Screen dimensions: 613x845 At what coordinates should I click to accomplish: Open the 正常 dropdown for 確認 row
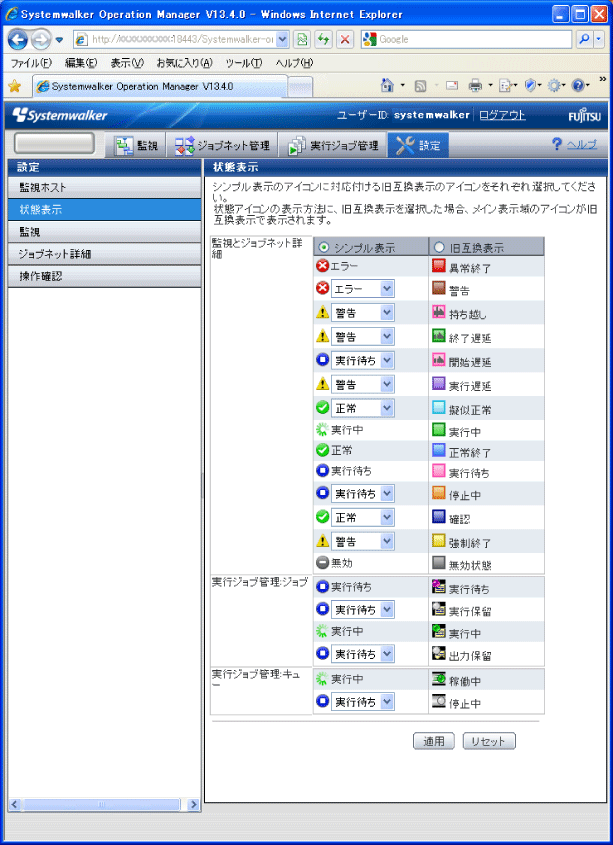point(362,517)
